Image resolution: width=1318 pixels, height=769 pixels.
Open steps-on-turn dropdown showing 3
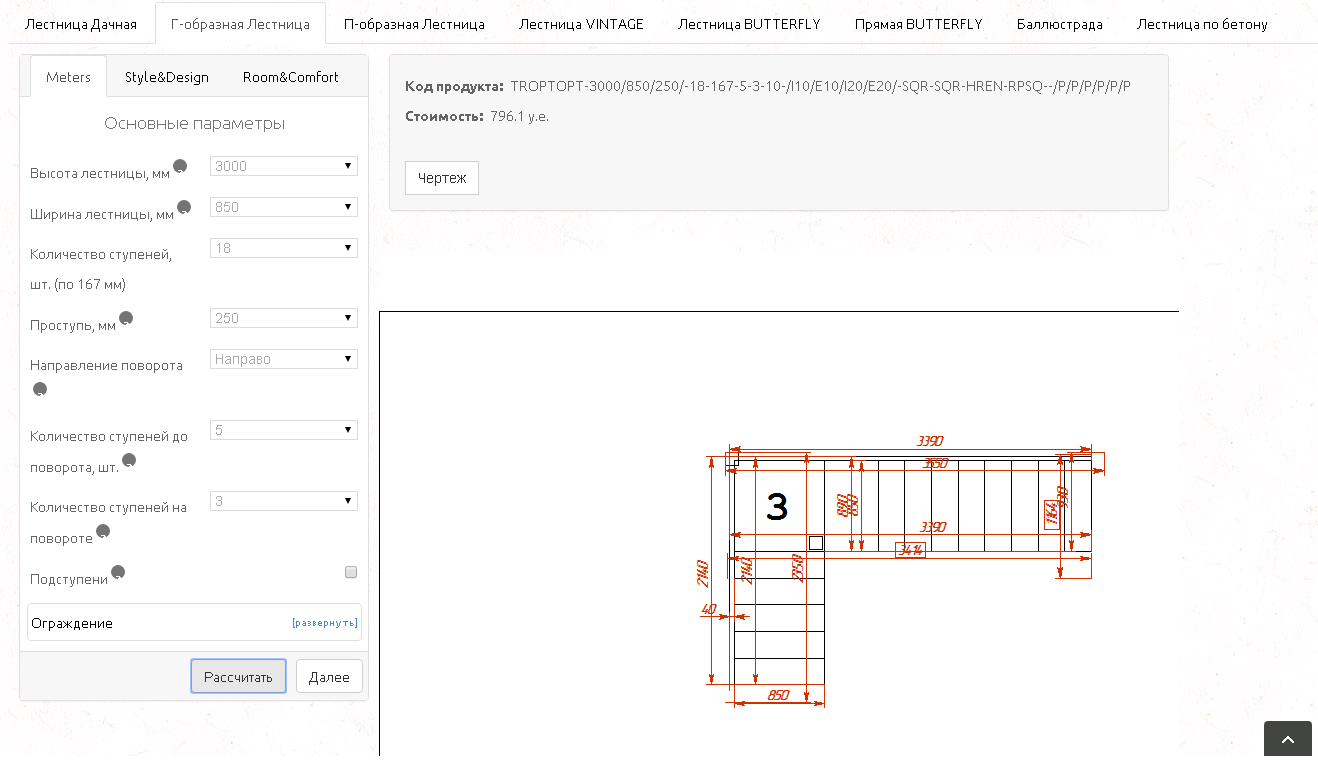pyautogui.click(x=284, y=501)
